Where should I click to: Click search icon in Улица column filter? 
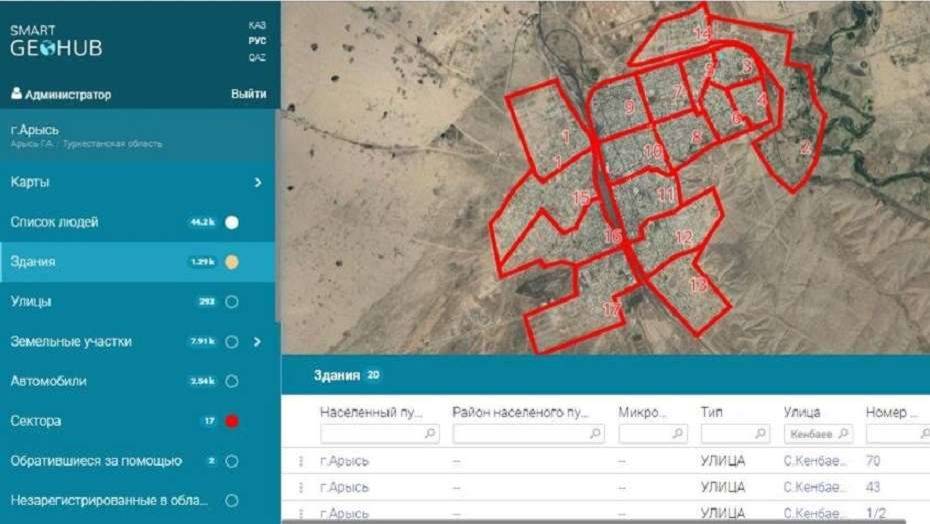pyautogui.click(x=843, y=434)
